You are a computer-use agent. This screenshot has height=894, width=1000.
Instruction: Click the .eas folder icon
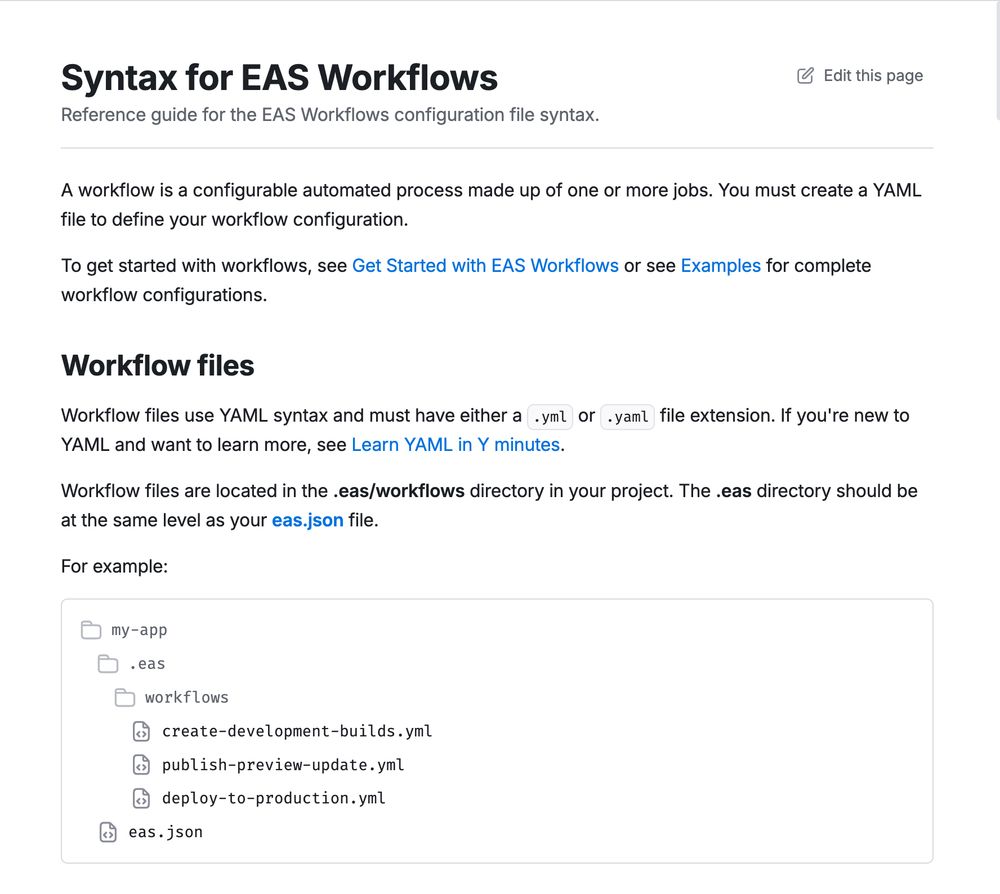coord(108,664)
